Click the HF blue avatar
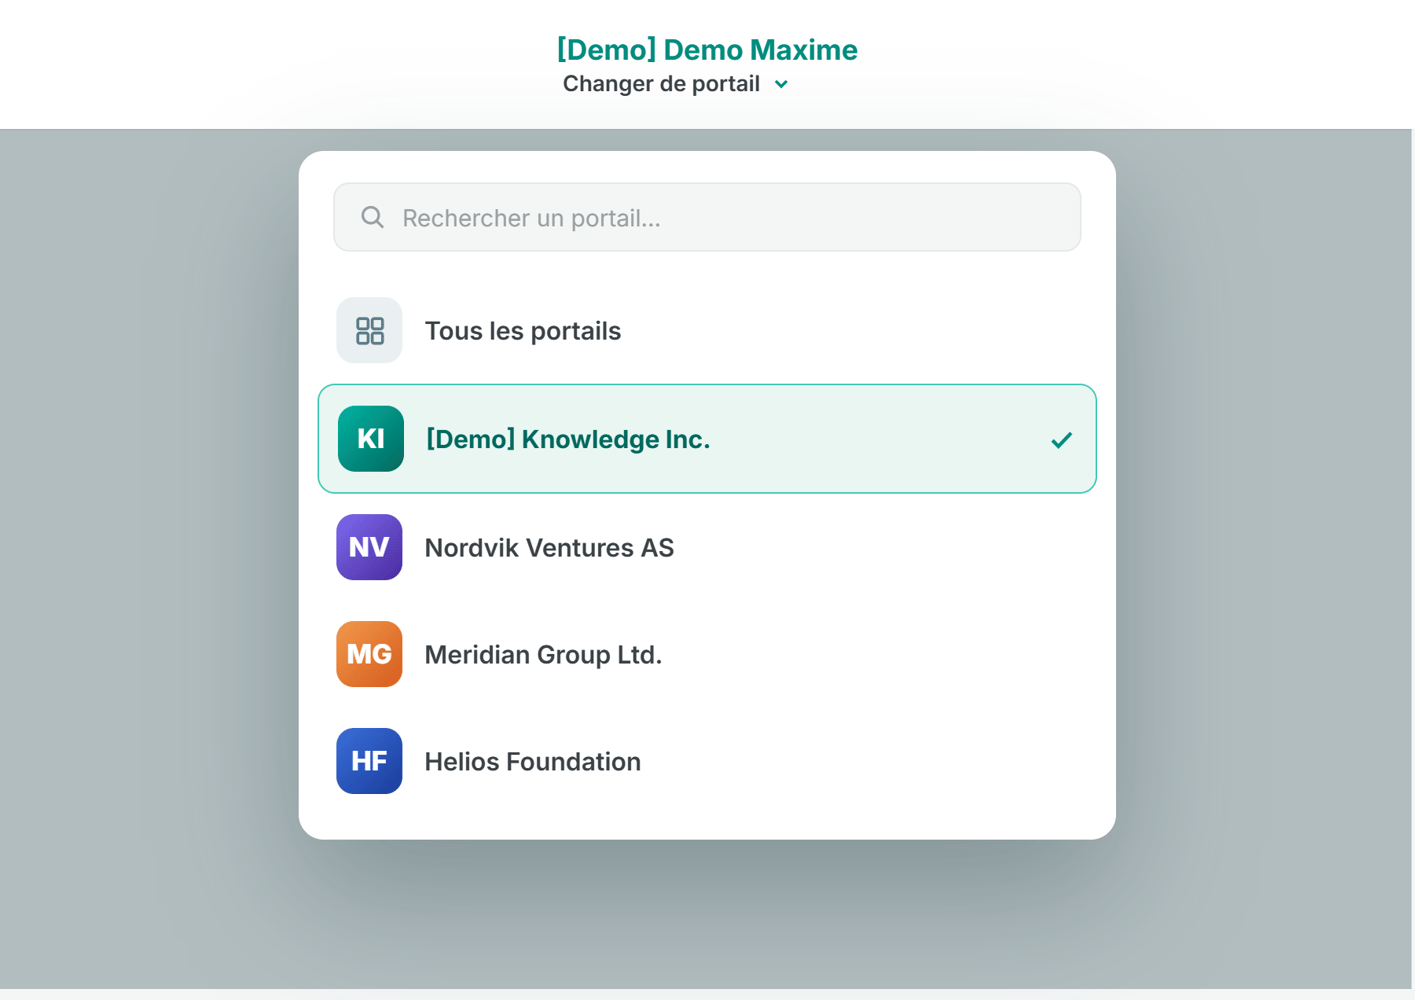The height and width of the screenshot is (1000, 1421). coord(369,761)
